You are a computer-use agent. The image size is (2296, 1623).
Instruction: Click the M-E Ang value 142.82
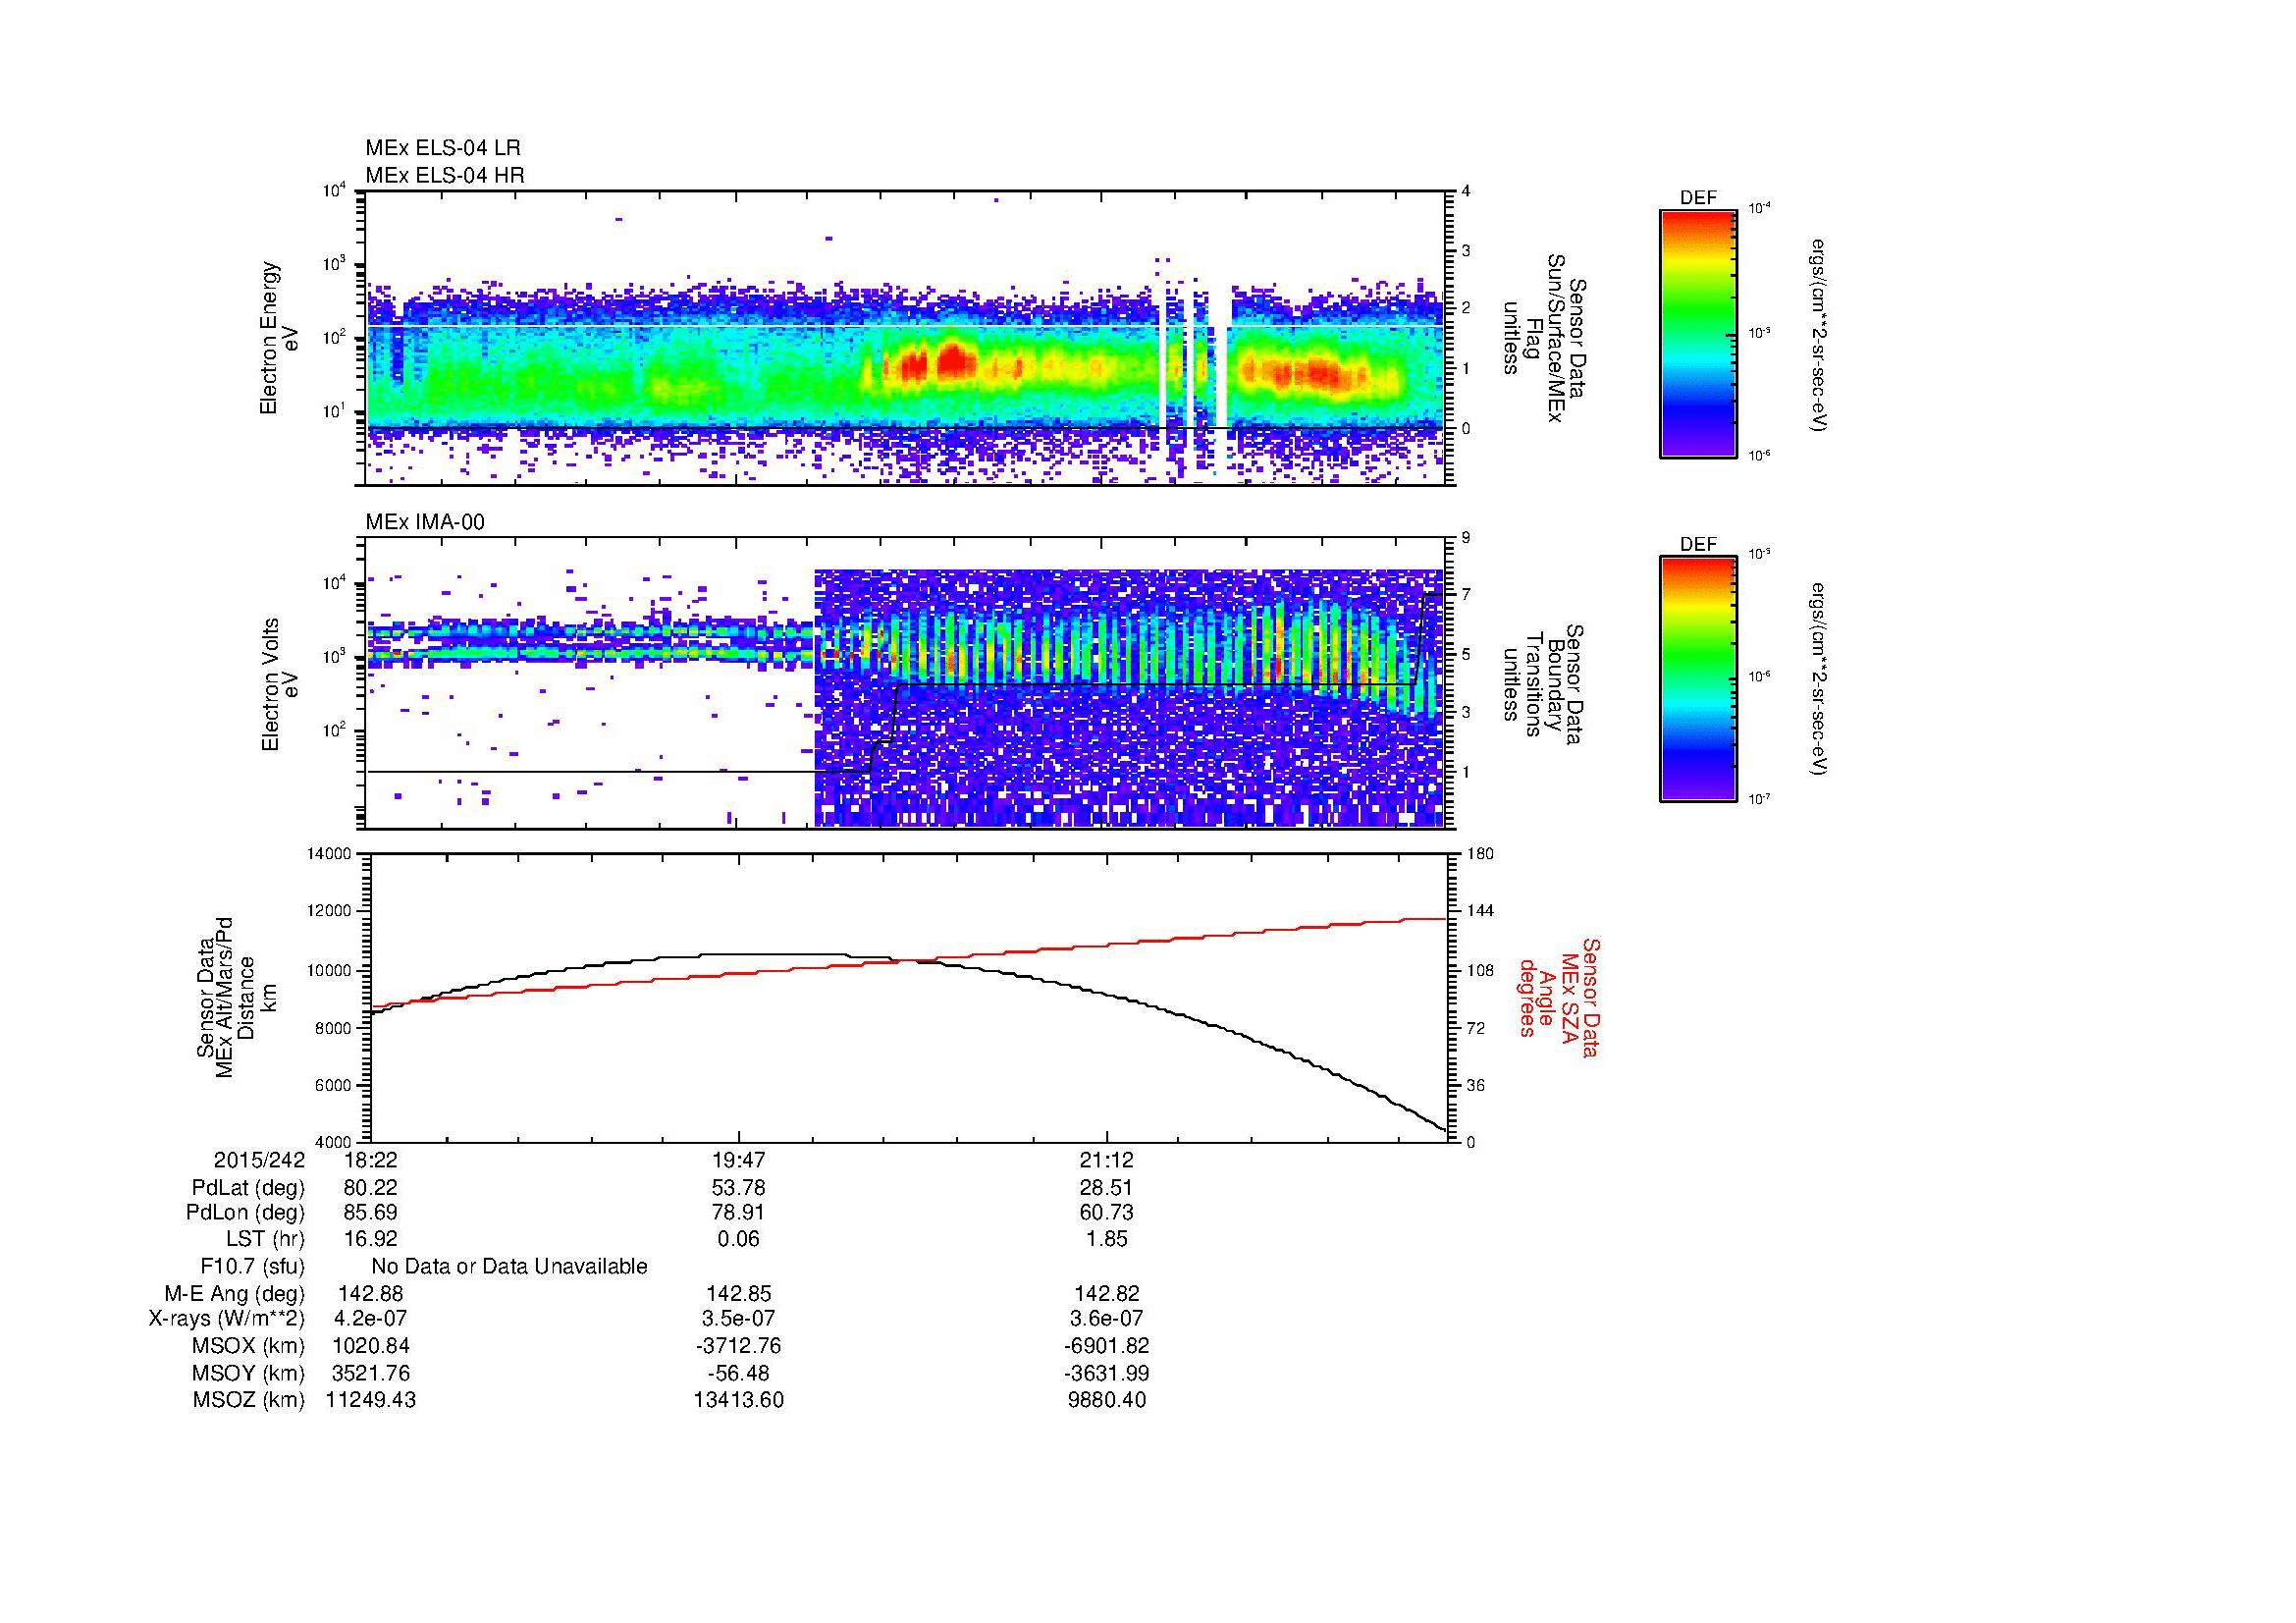[1106, 1293]
